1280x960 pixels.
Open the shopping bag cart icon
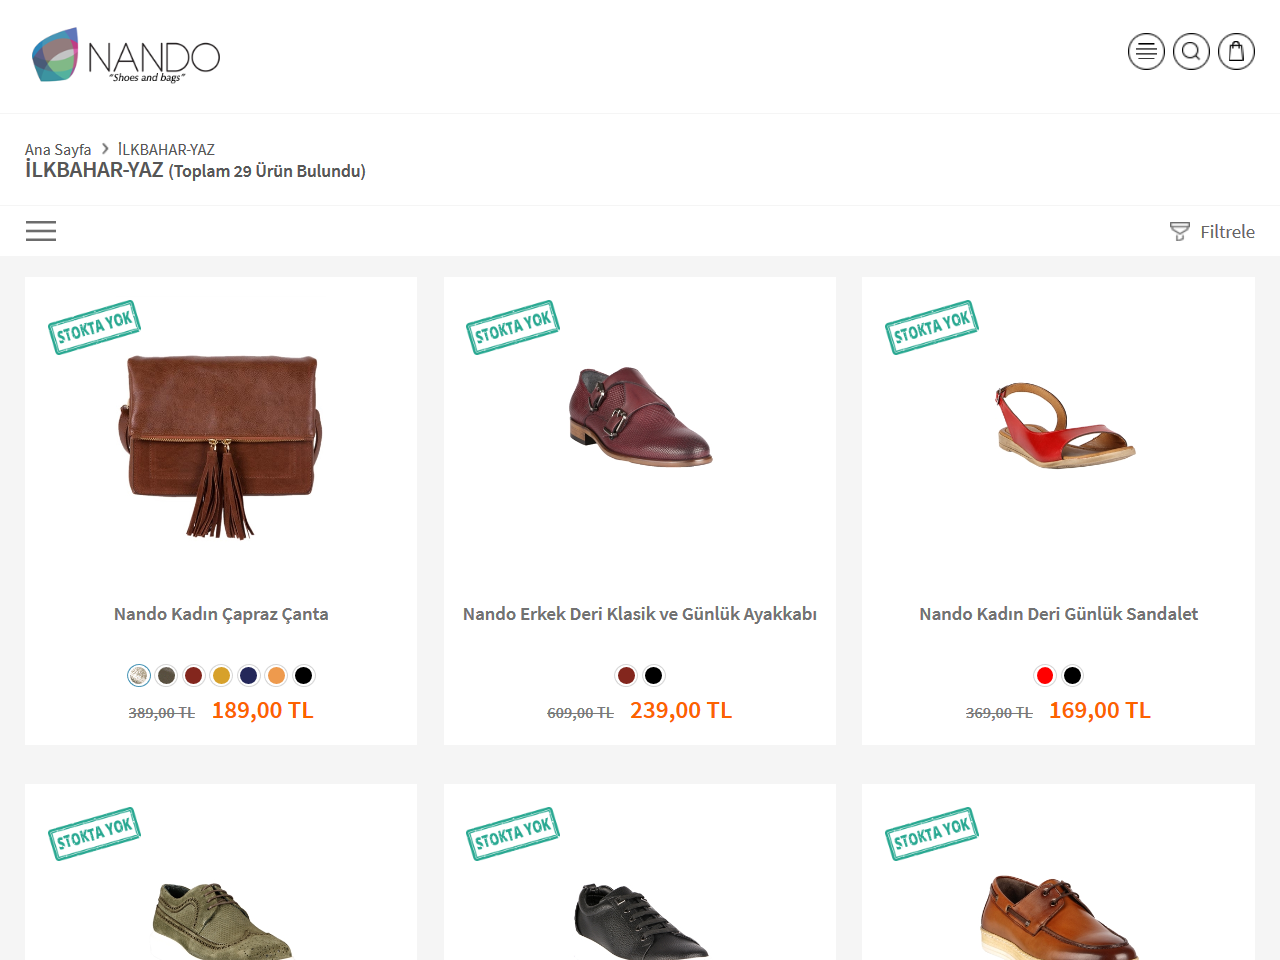coord(1236,51)
